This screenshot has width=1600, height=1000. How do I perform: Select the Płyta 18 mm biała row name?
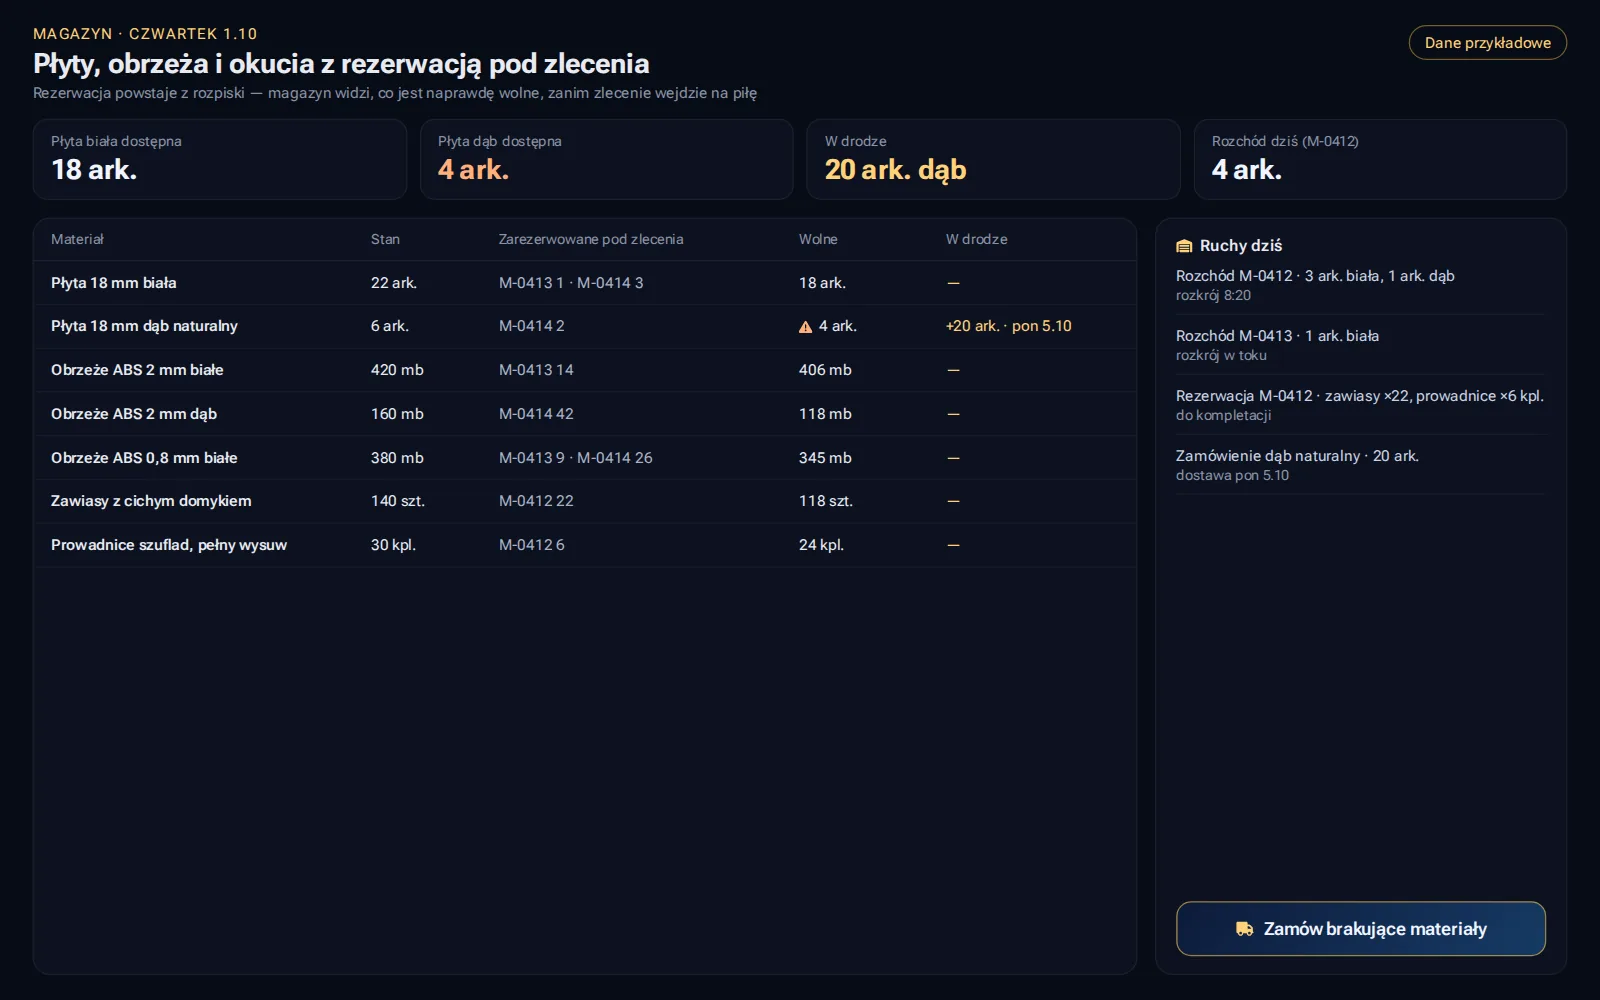coord(114,283)
